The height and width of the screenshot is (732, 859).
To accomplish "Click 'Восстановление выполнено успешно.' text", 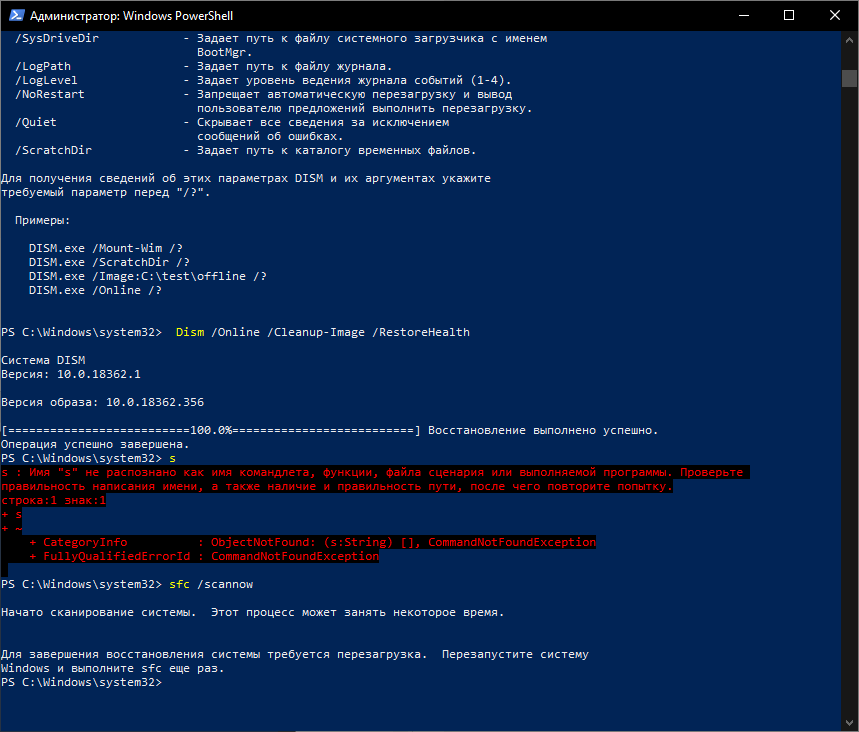I will (x=543, y=430).
